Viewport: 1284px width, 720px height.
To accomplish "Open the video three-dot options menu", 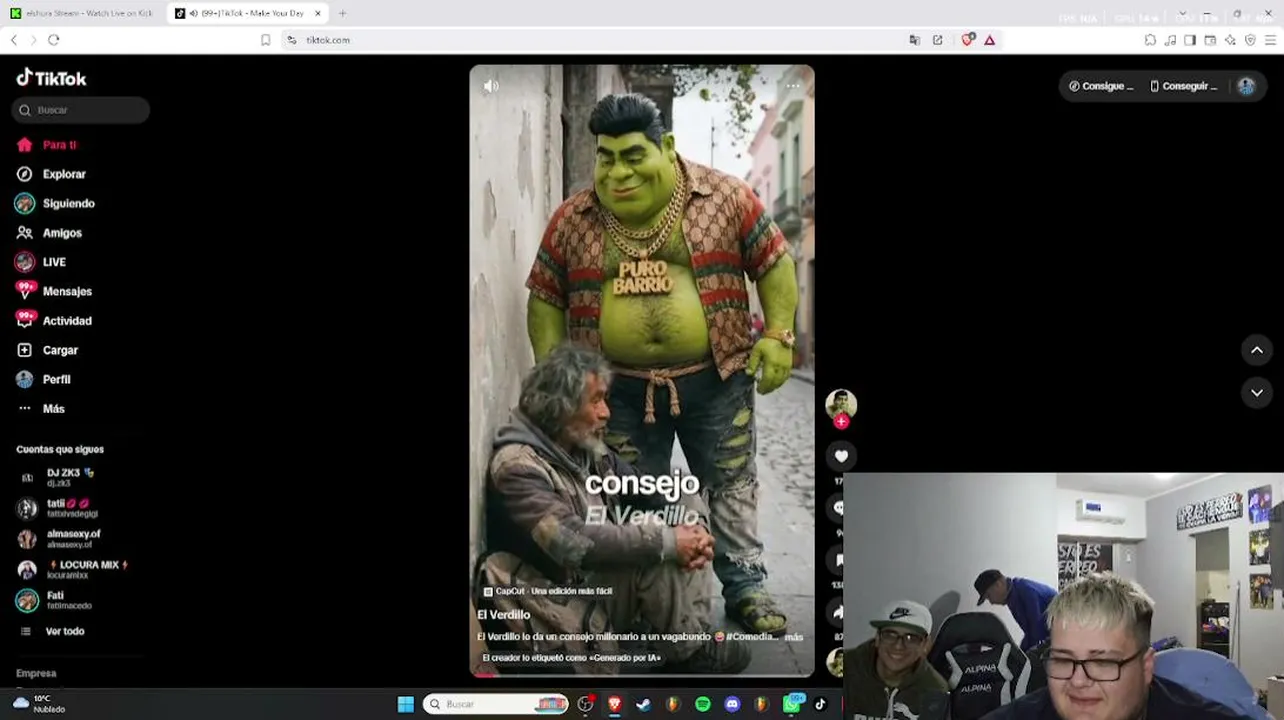I will point(793,86).
